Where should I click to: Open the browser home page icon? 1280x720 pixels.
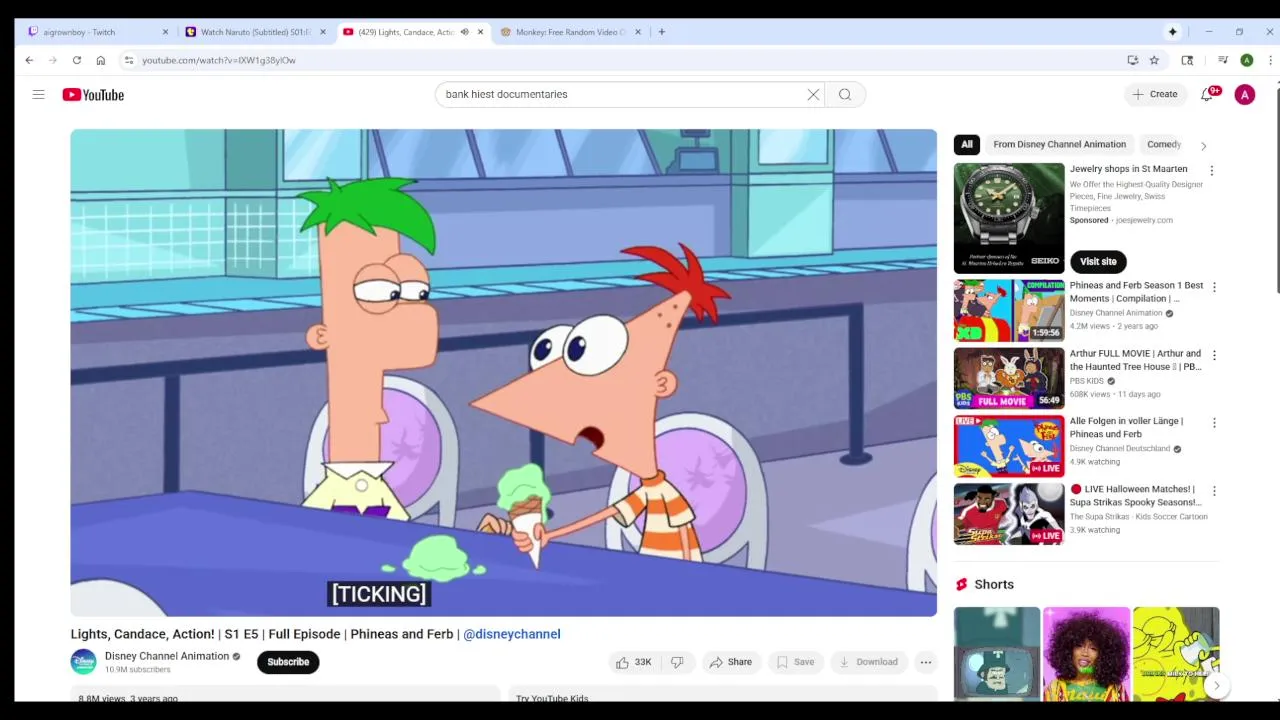[x=100, y=60]
